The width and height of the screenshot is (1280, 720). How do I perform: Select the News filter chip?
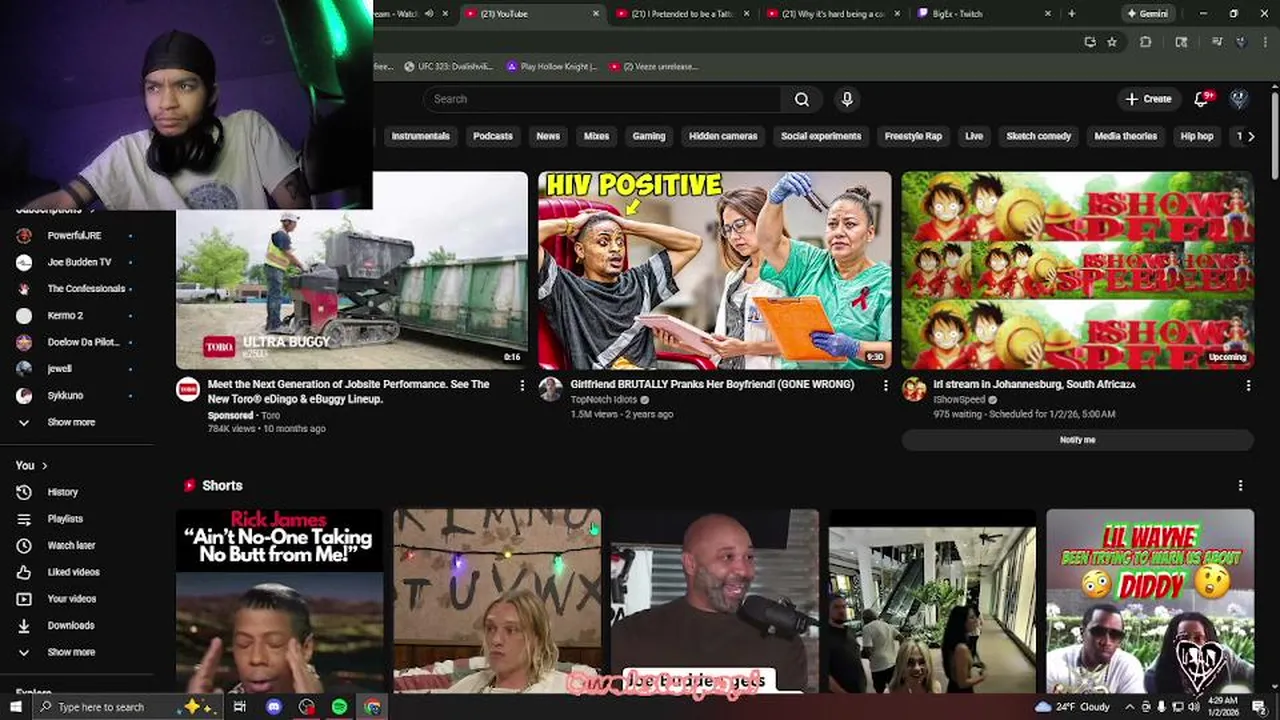point(548,136)
